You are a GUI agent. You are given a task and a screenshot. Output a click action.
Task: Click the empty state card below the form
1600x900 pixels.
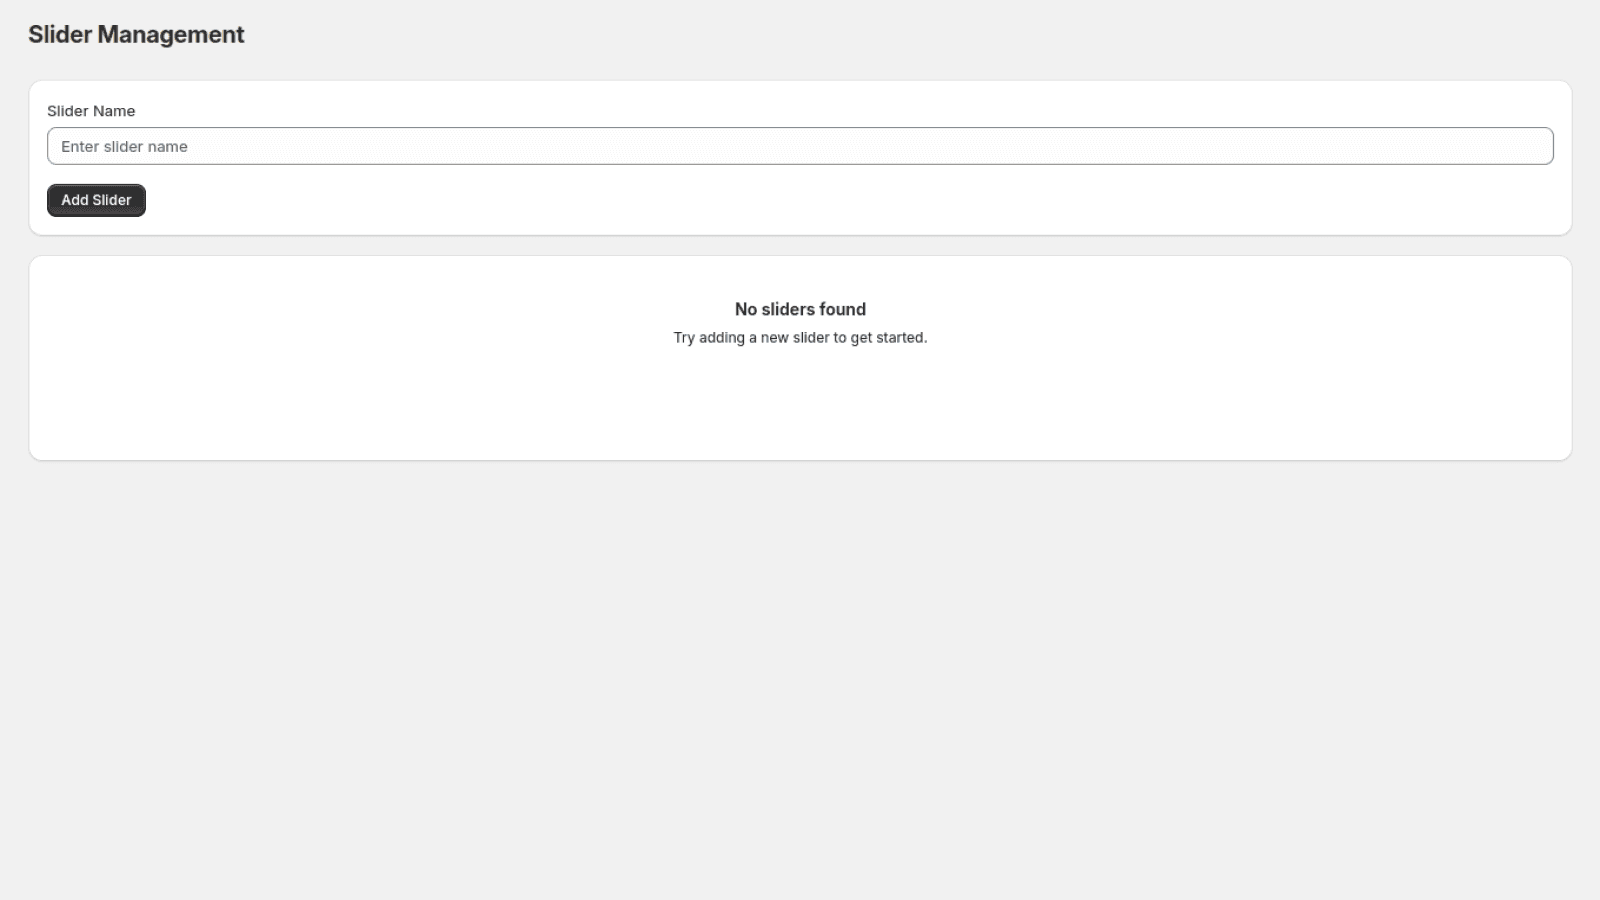pyautogui.click(x=800, y=400)
